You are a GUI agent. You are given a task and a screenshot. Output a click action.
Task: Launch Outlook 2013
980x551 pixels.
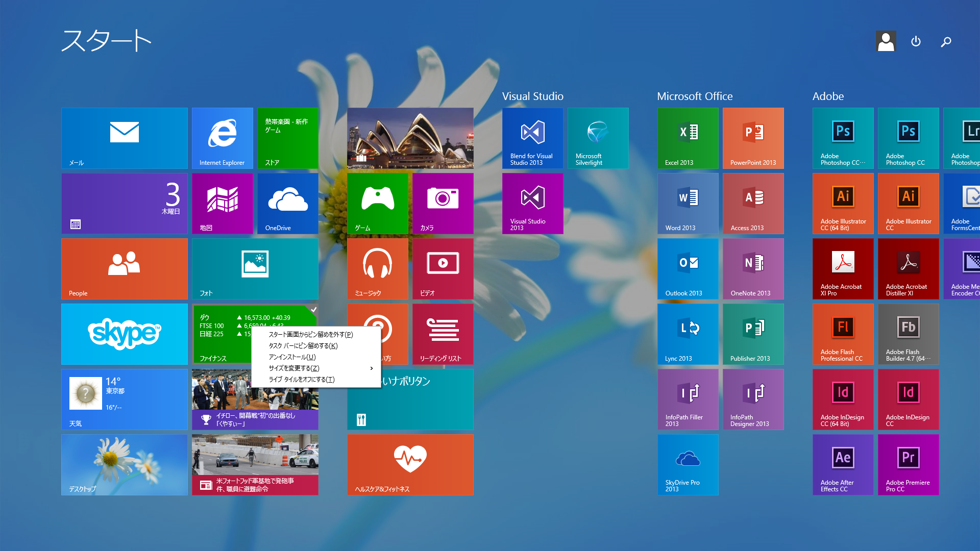click(x=688, y=269)
